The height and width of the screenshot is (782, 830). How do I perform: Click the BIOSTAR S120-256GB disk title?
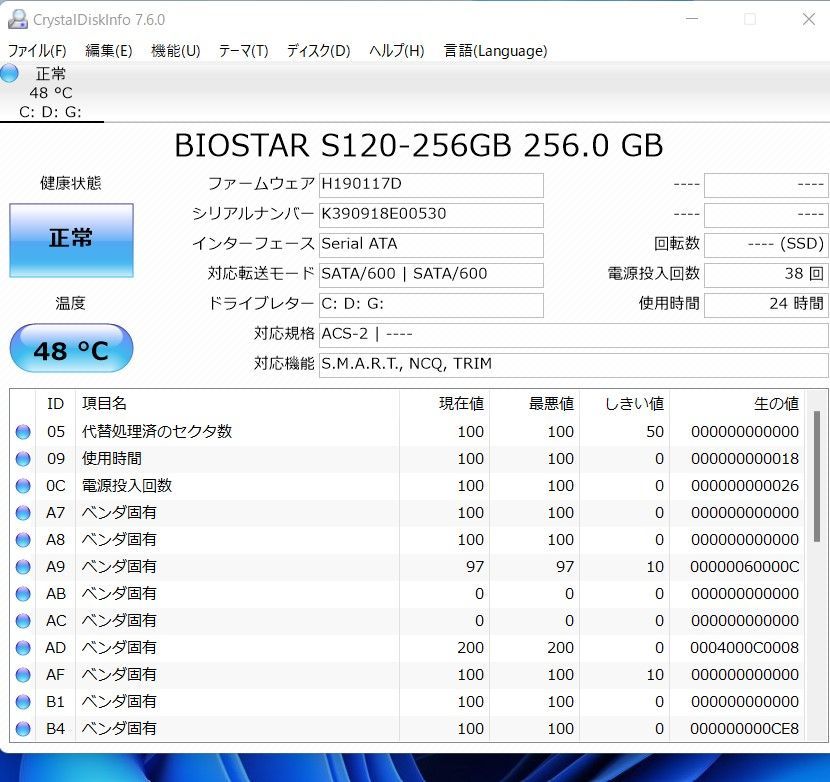click(418, 146)
